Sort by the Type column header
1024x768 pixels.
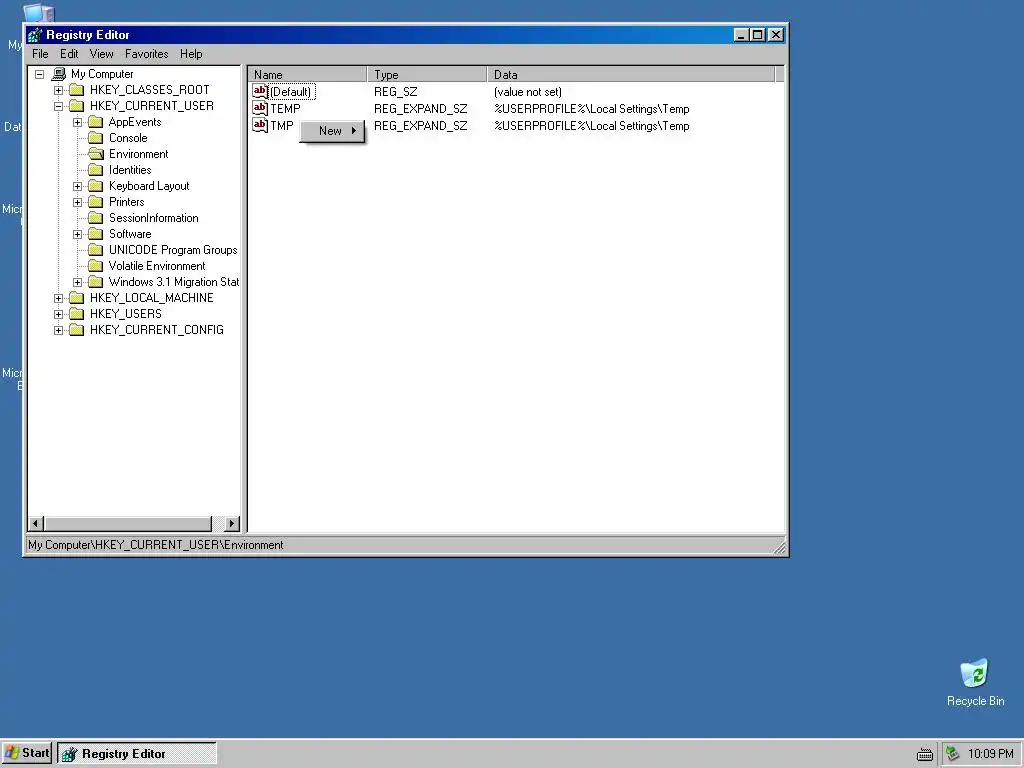[x=427, y=74]
